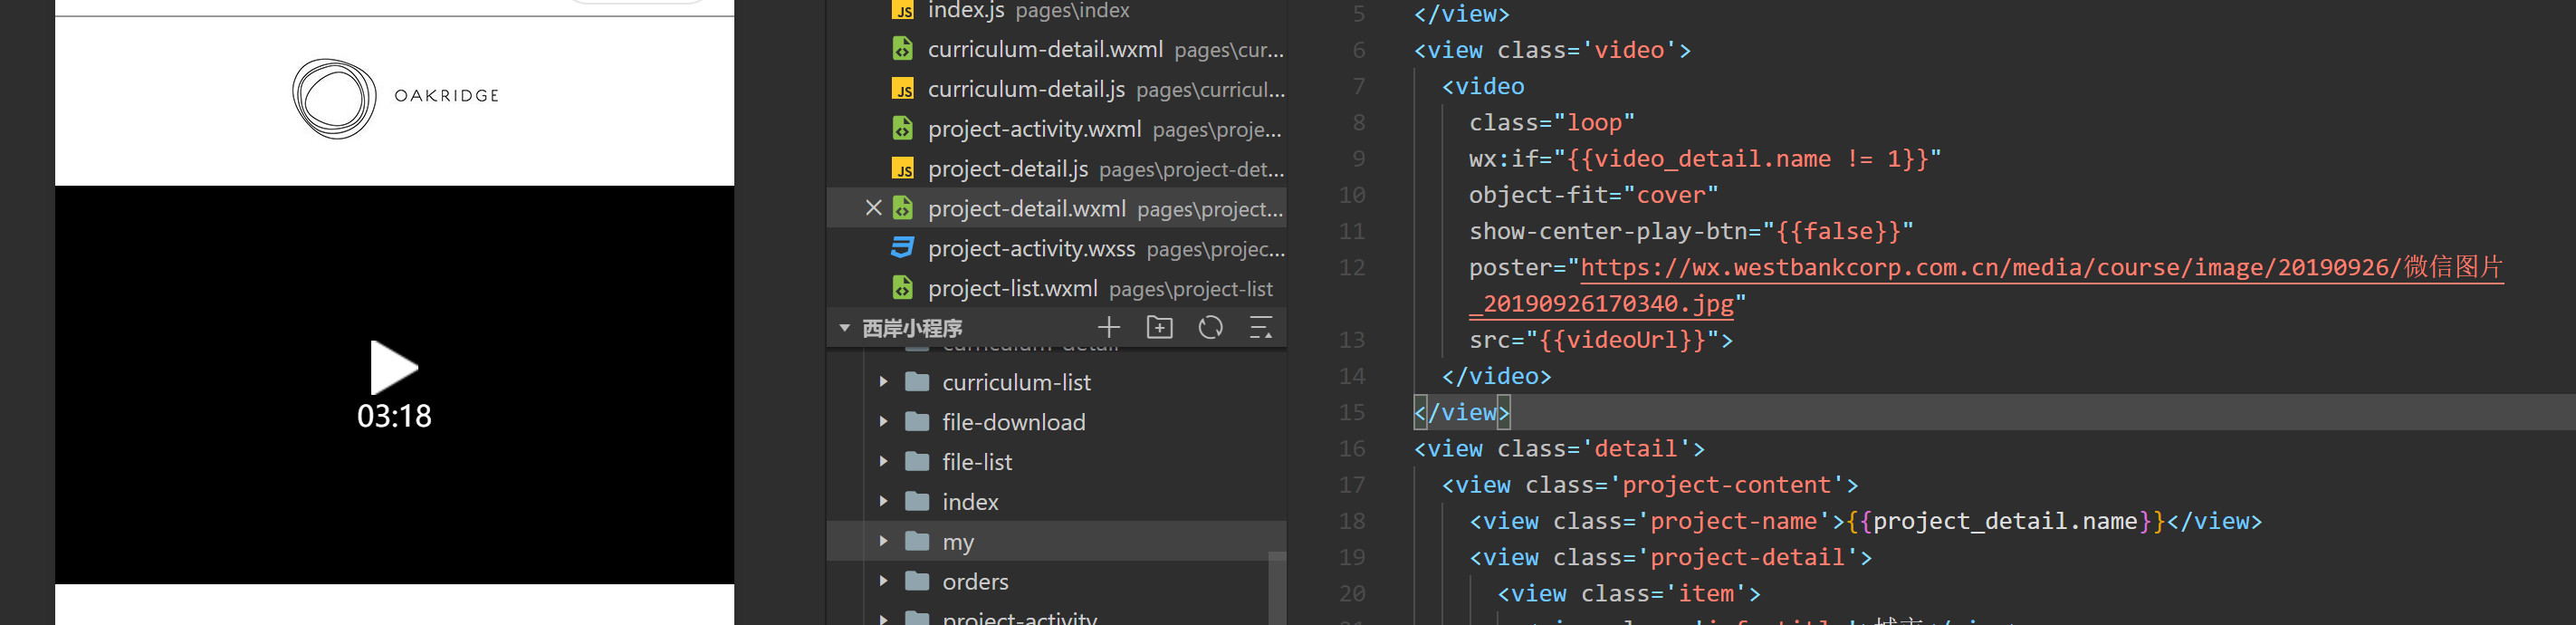
Task: Click the JS icon beside curriculum-detail.js
Action: point(903,89)
